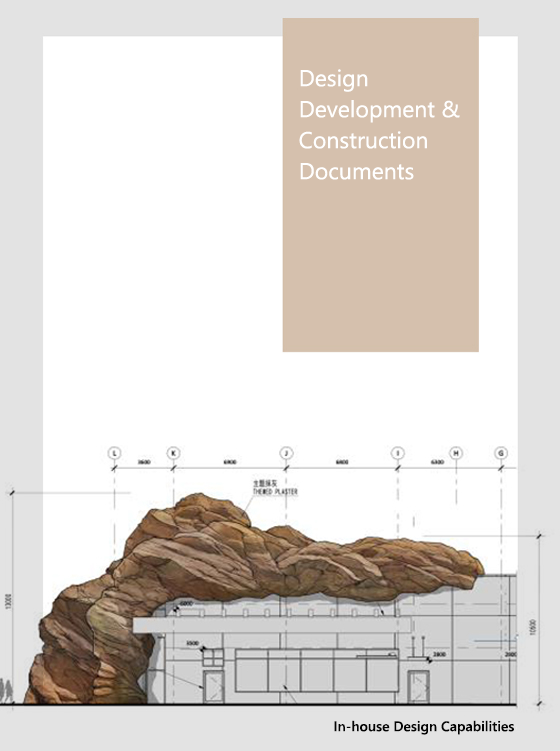560x751 pixels.
Task: Click the grid bubble labeled K
Action: tap(173, 453)
